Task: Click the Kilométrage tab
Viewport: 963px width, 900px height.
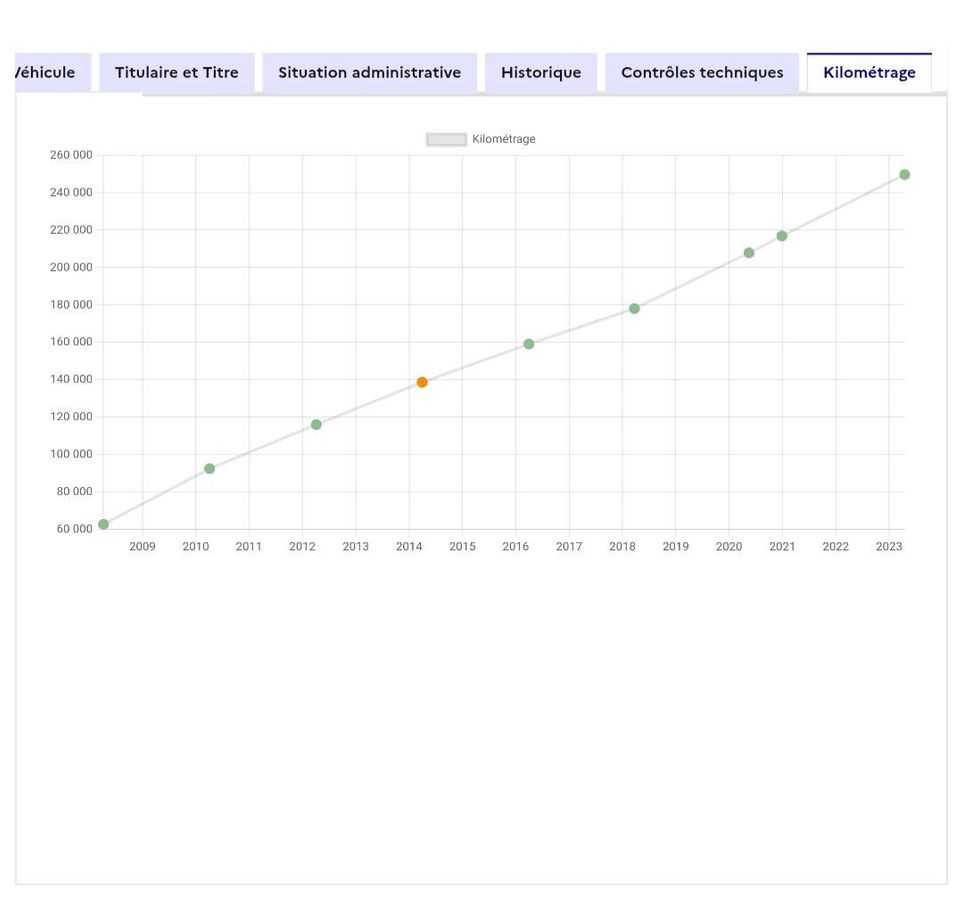Action: coord(868,72)
